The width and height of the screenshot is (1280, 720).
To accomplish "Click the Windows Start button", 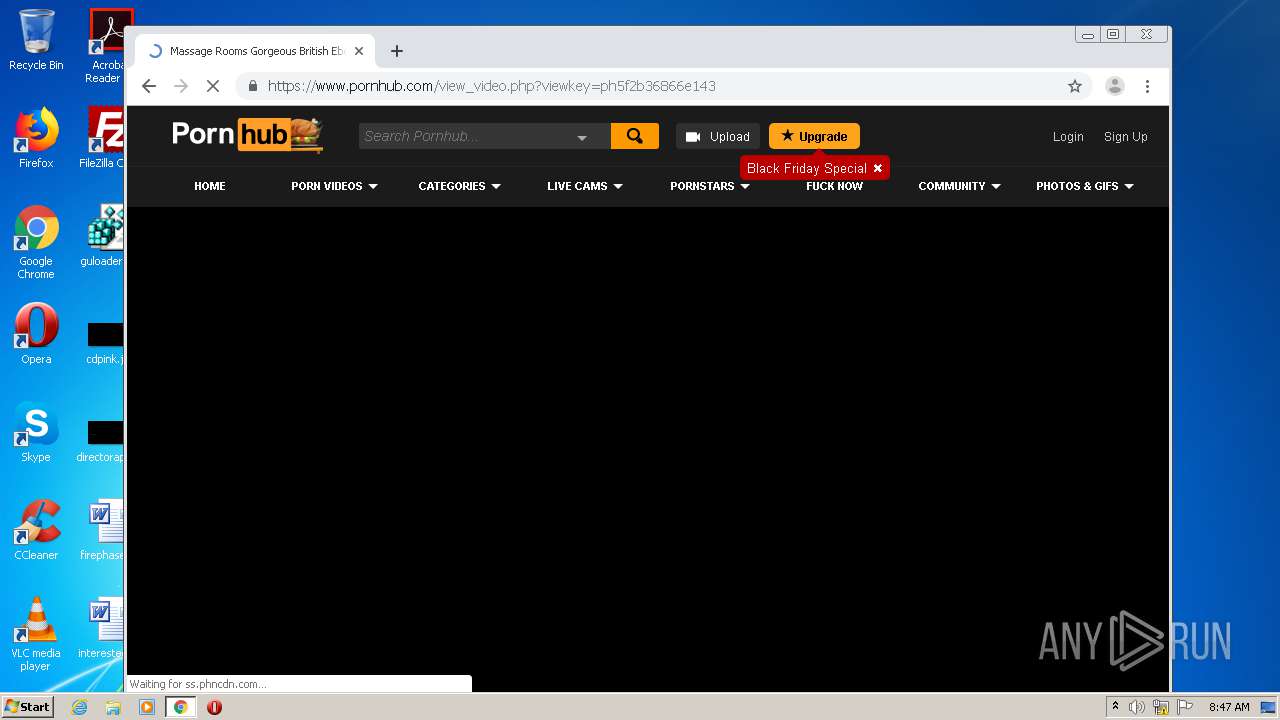I will [28, 707].
